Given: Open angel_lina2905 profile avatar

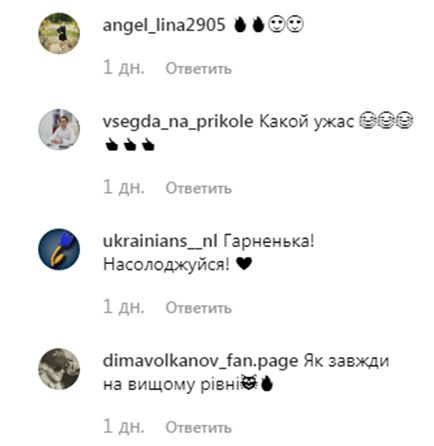Looking at the screenshot, I should [59, 33].
